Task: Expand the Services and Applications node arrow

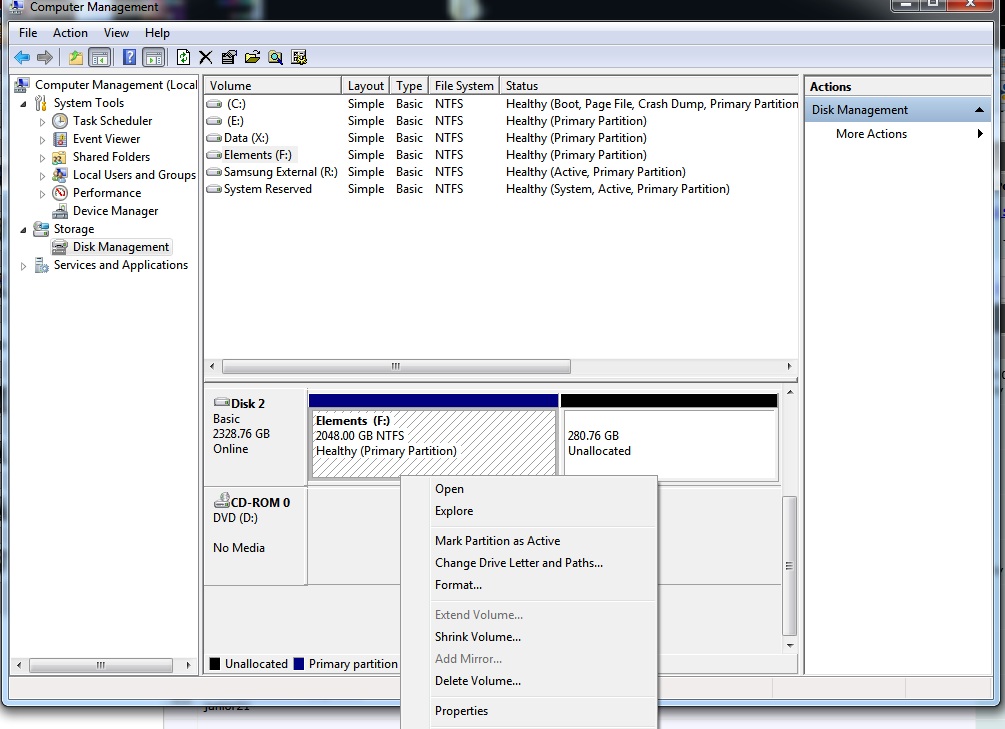Action: click(x=23, y=266)
